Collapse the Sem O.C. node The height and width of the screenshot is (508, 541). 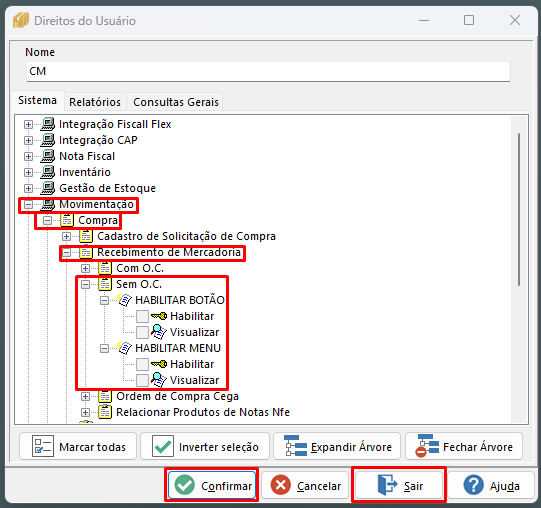pyautogui.click(x=86, y=284)
